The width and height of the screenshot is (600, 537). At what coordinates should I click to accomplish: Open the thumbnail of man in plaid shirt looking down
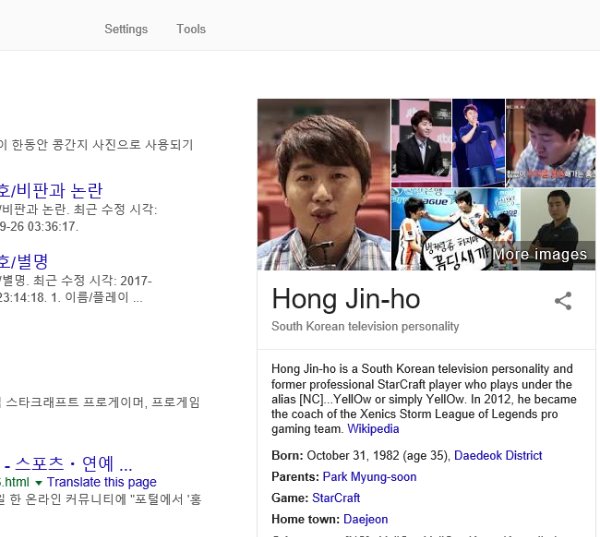pyautogui.click(x=551, y=143)
